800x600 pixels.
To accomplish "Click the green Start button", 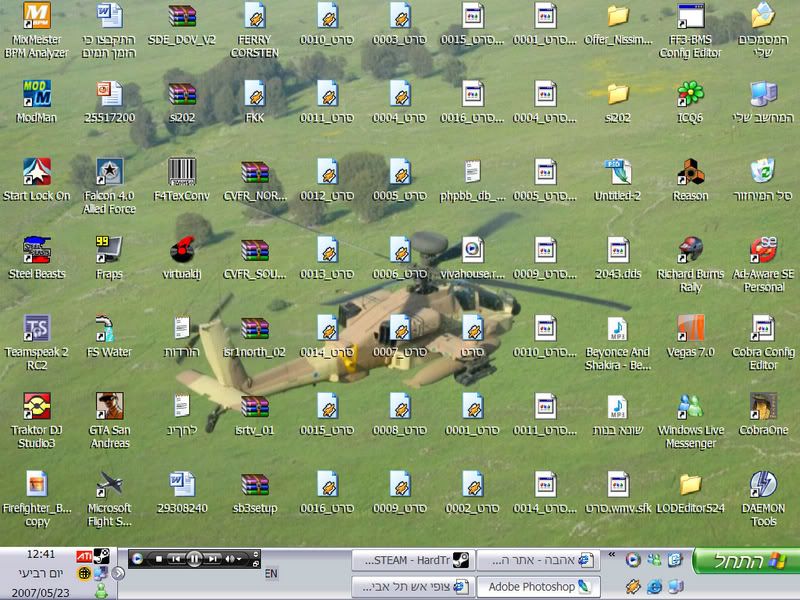I will (x=745, y=560).
